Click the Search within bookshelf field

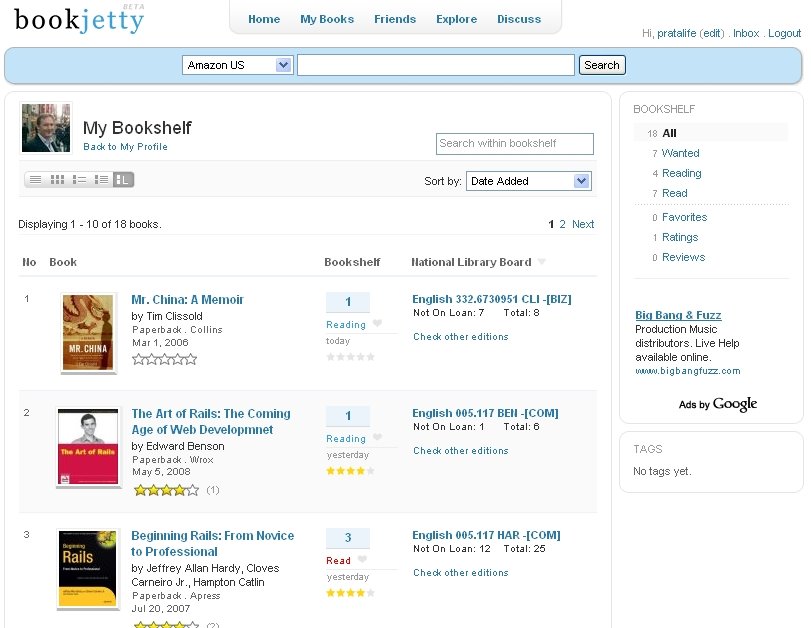click(x=515, y=144)
